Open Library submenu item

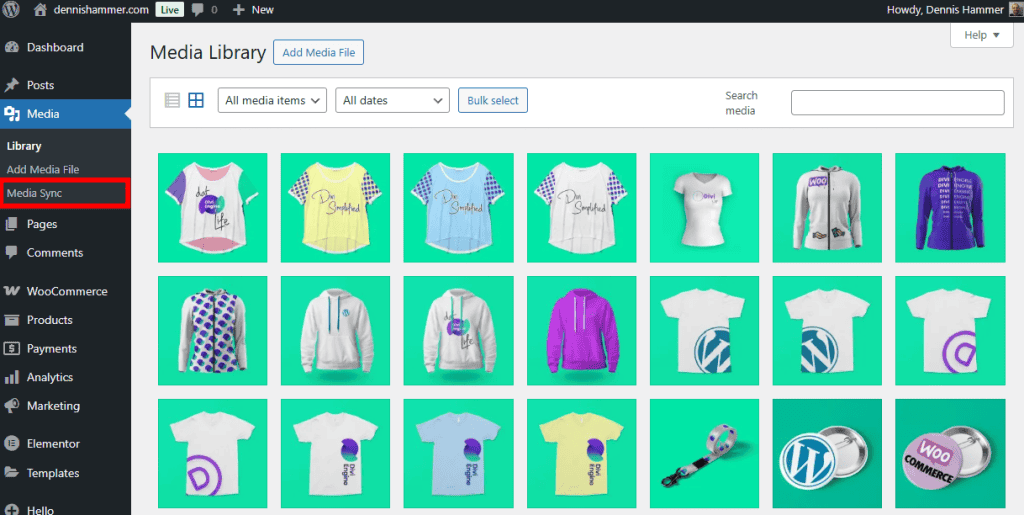(24, 146)
